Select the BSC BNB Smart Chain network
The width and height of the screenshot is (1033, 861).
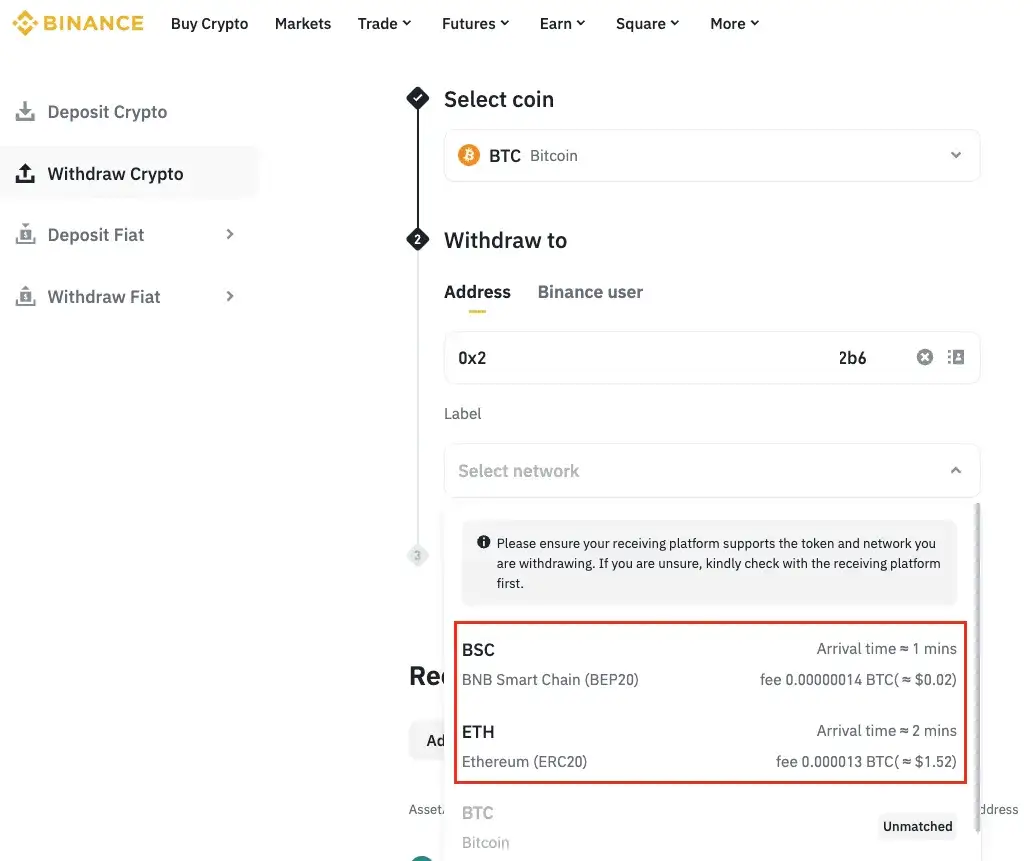[x=710, y=663]
